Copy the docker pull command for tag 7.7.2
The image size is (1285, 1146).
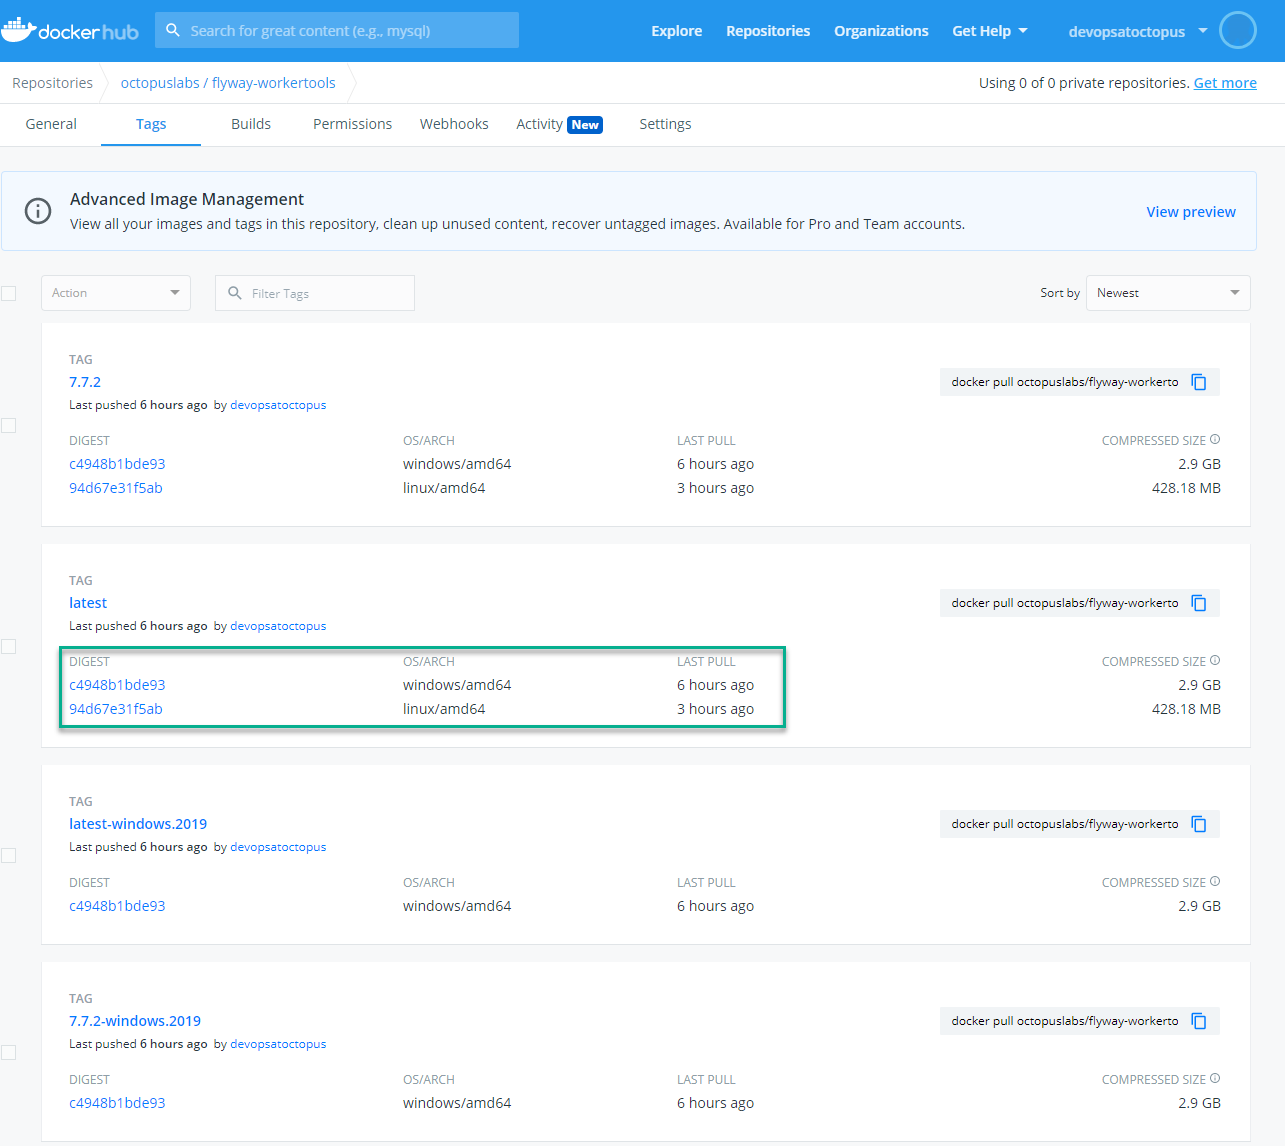coord(1198,381)
